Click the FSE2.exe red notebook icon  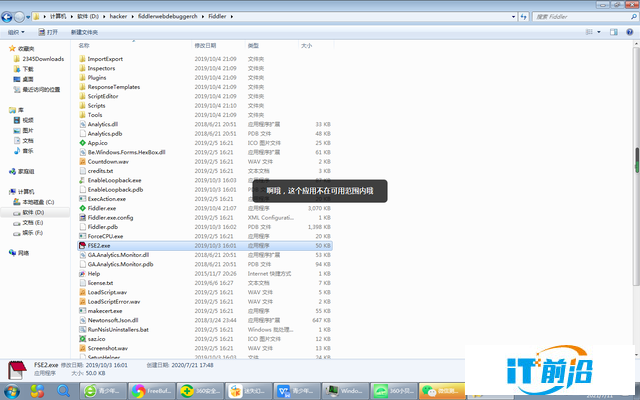(x=82, y=246)
